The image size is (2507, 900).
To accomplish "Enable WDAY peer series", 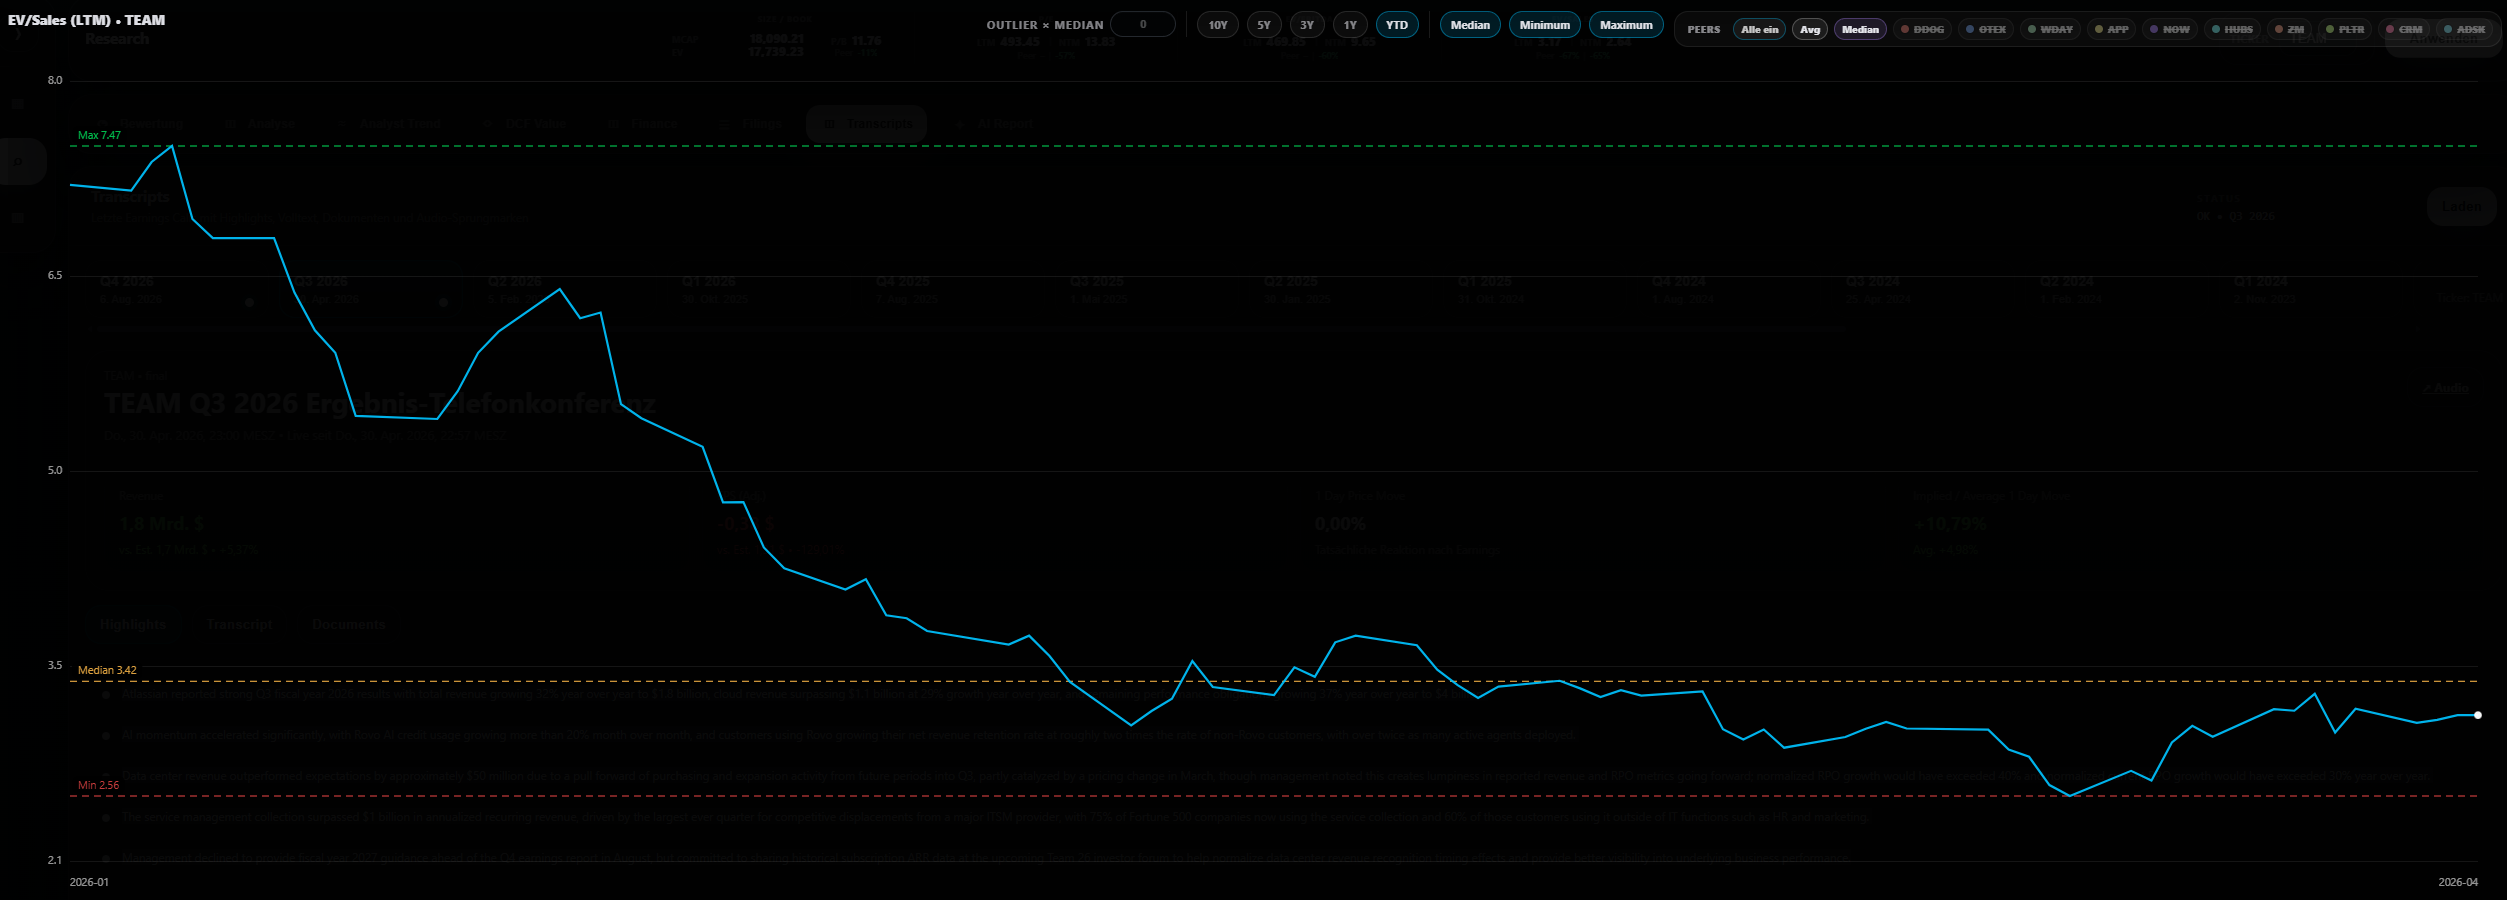I will coord(2050,30).
